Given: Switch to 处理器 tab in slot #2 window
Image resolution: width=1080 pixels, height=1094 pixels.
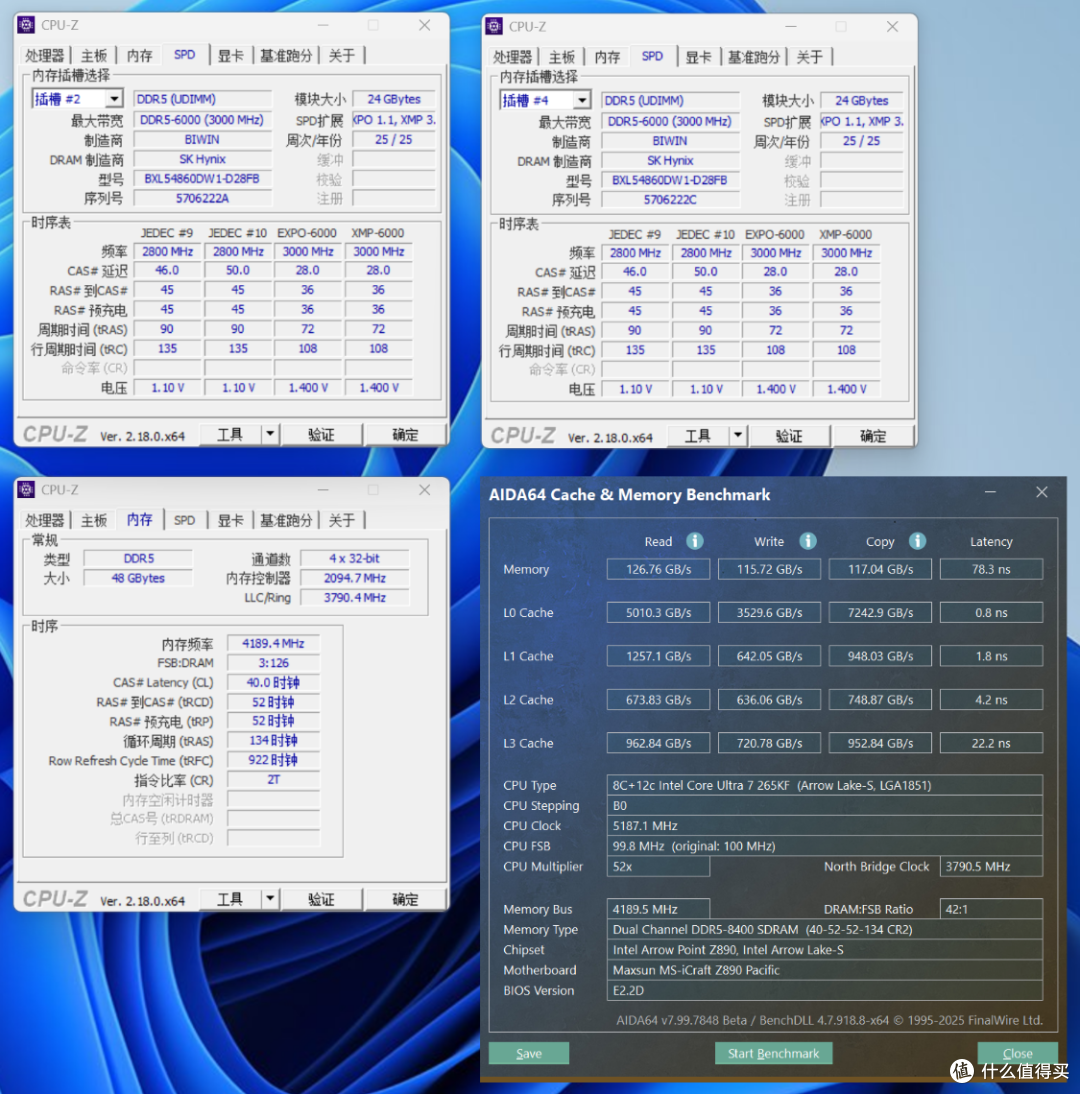Looking at the screenshot, I should (x=45, y=55).
